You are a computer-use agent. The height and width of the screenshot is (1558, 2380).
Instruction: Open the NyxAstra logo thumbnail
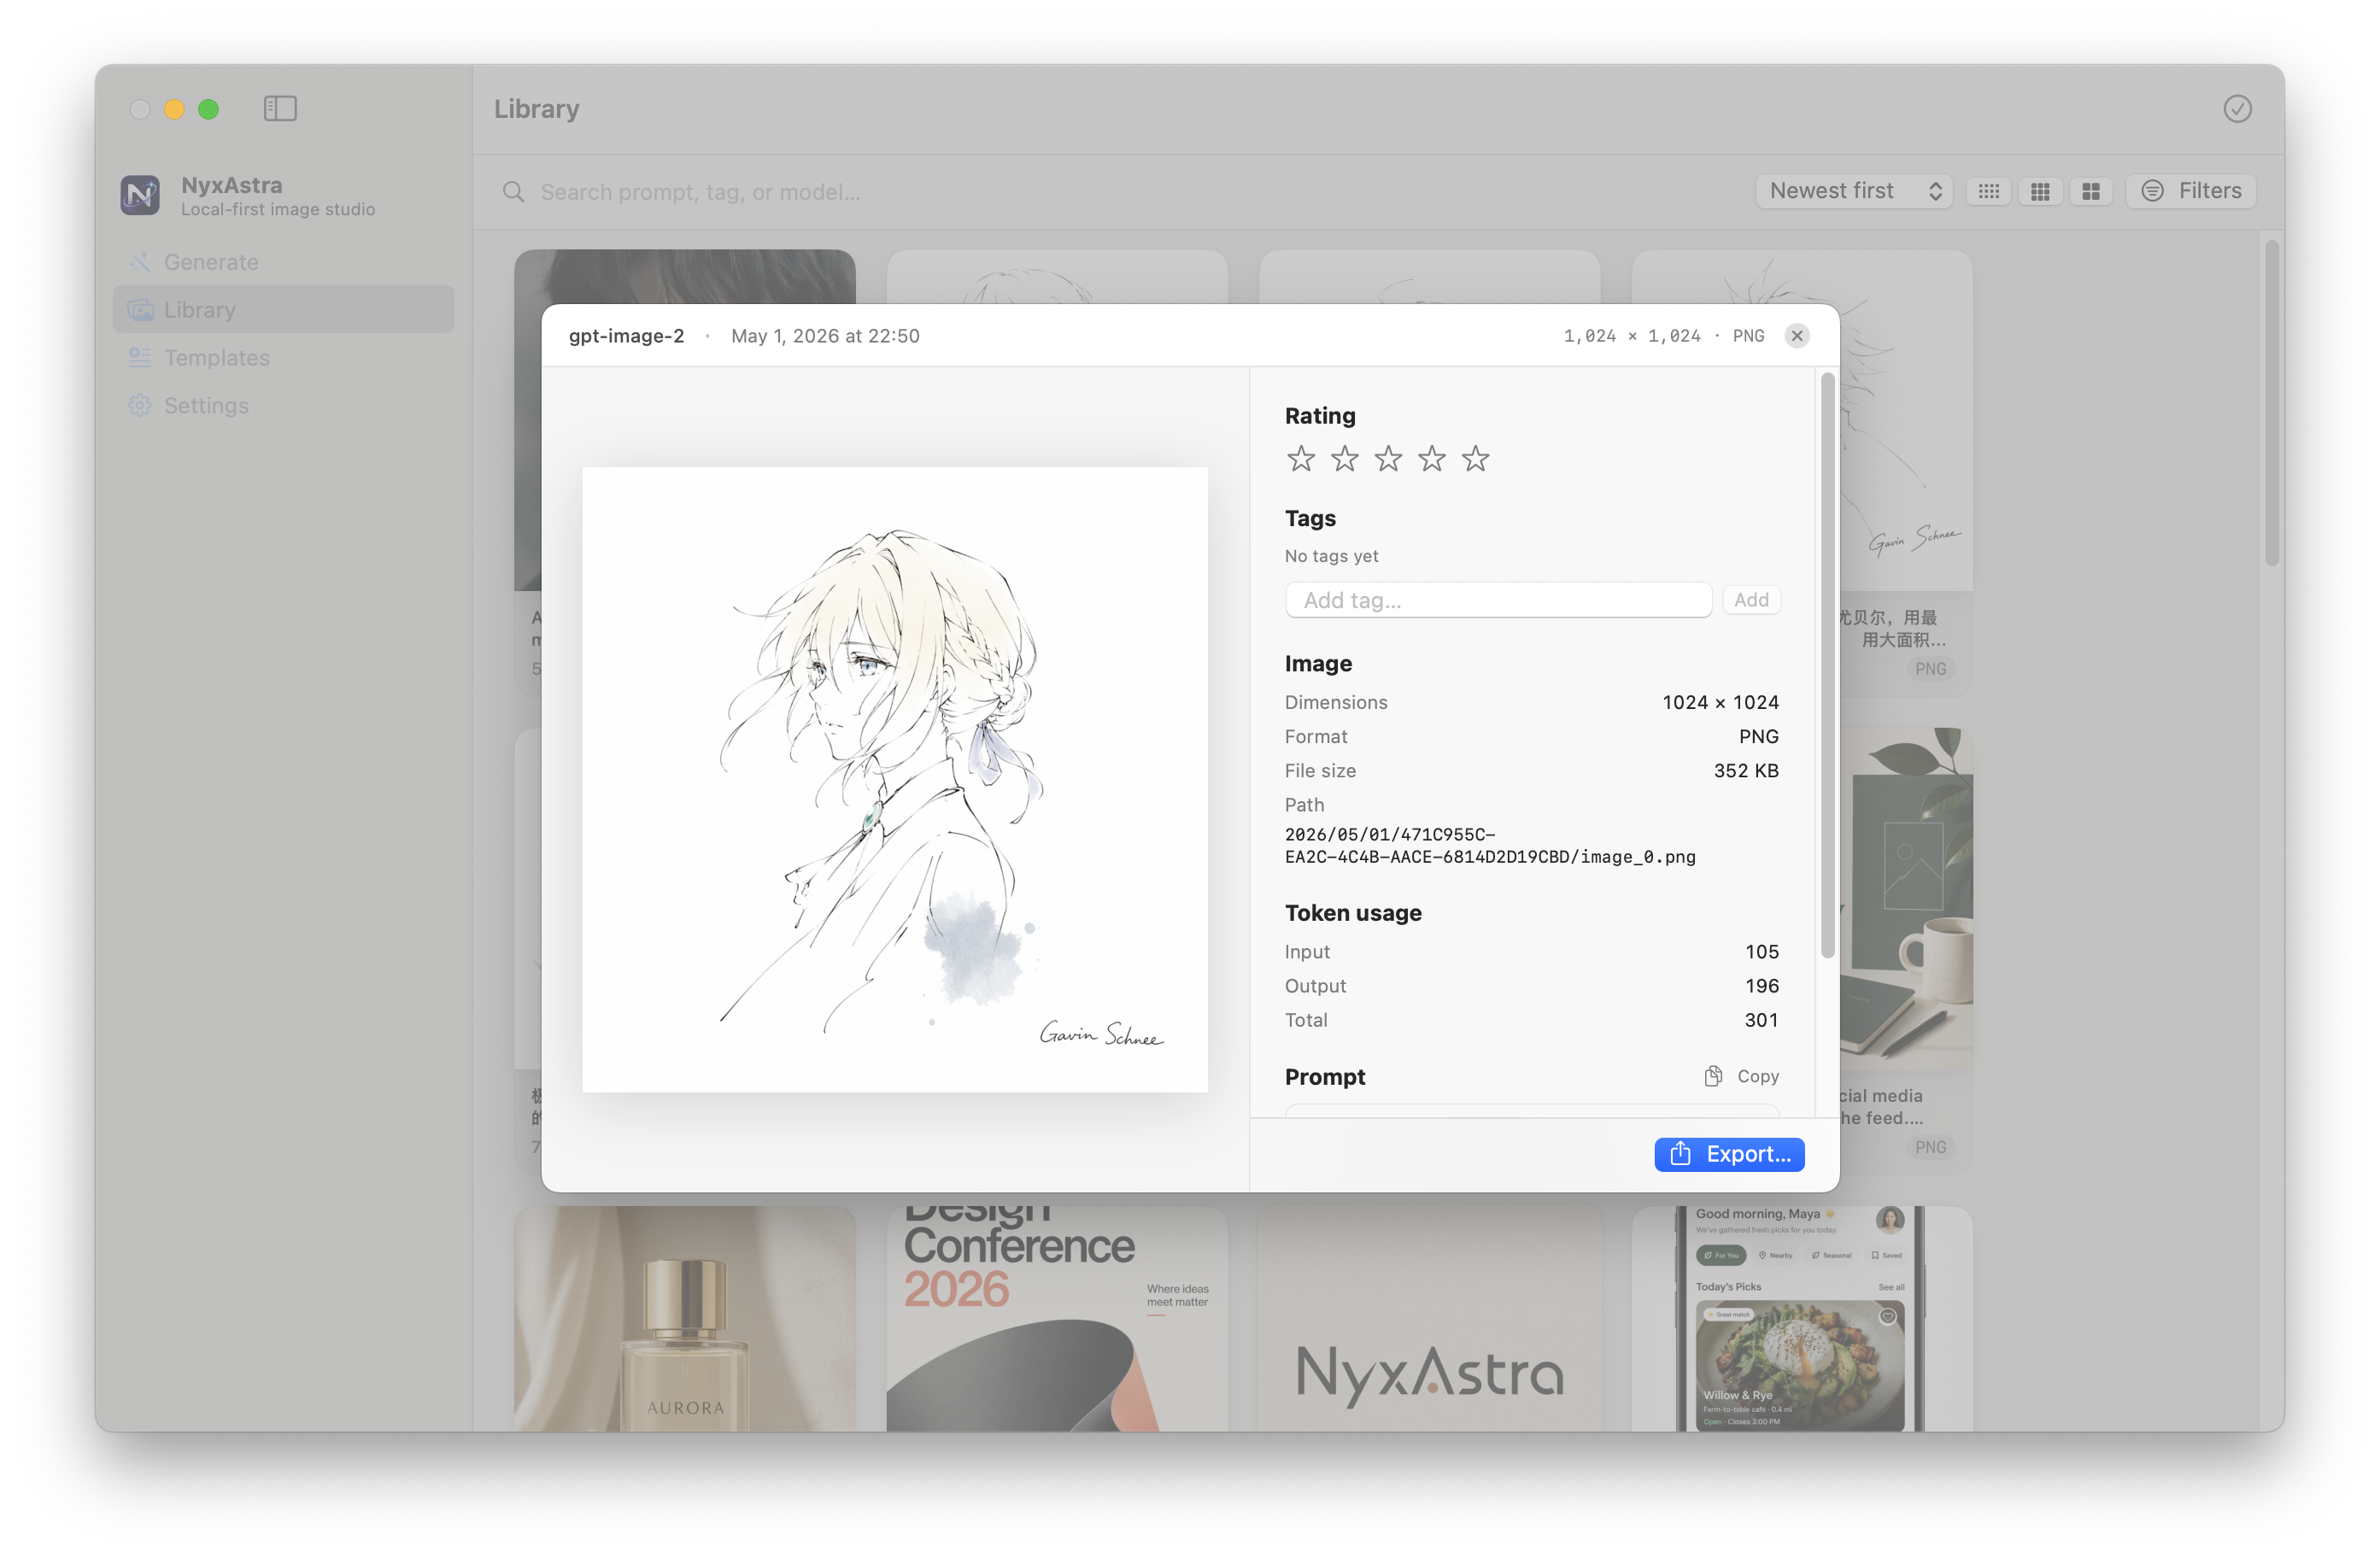click(1430, 1319)
